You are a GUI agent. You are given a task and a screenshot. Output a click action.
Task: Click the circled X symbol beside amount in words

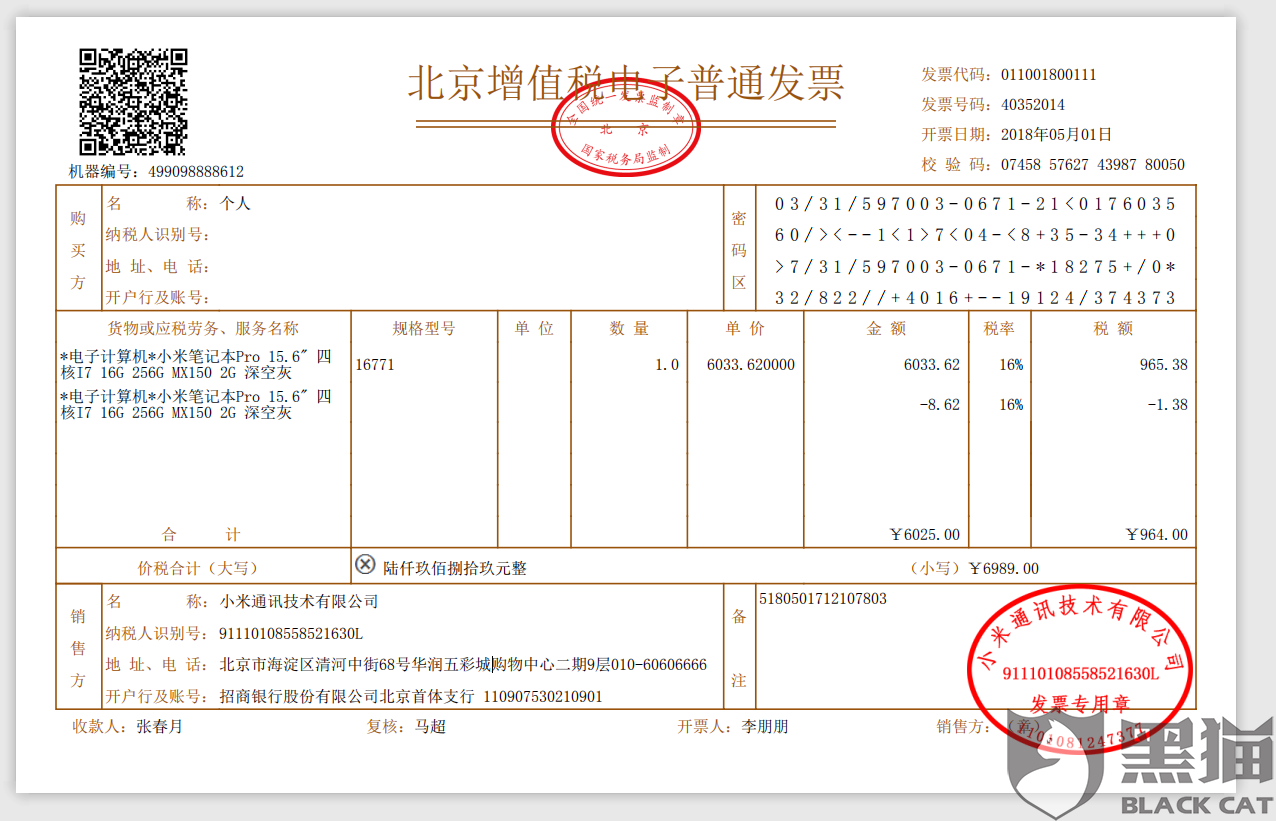pos(366,566)
